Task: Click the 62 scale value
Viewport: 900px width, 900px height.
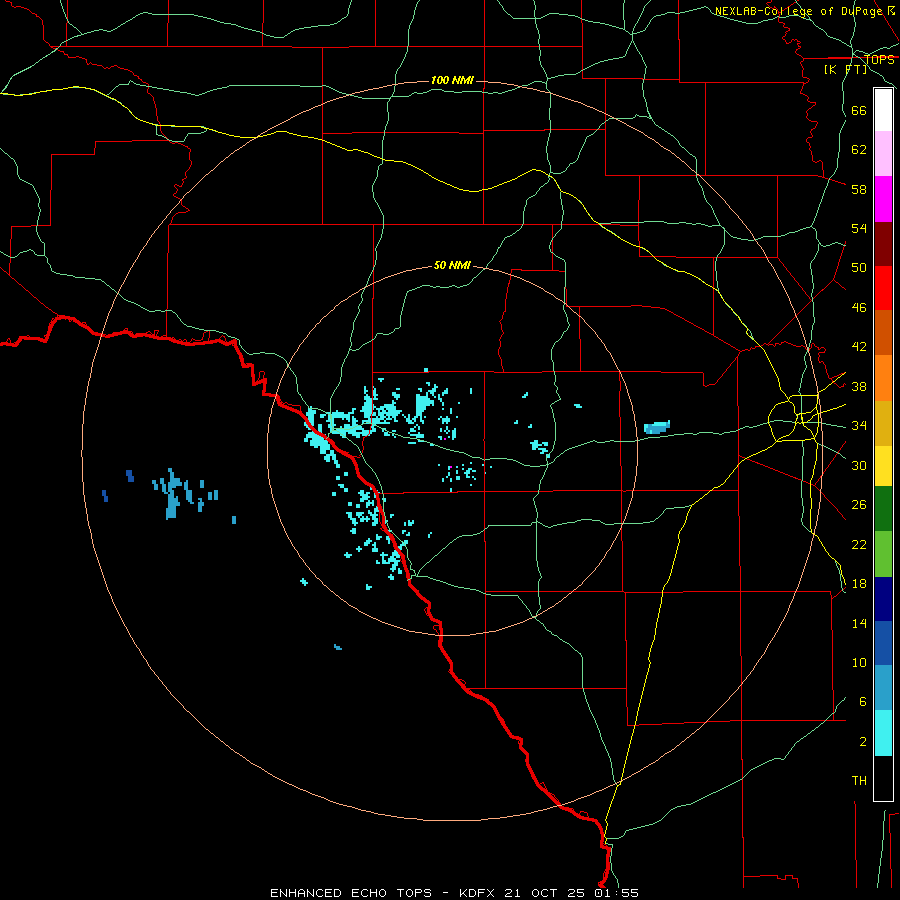Action: [859, 150]
